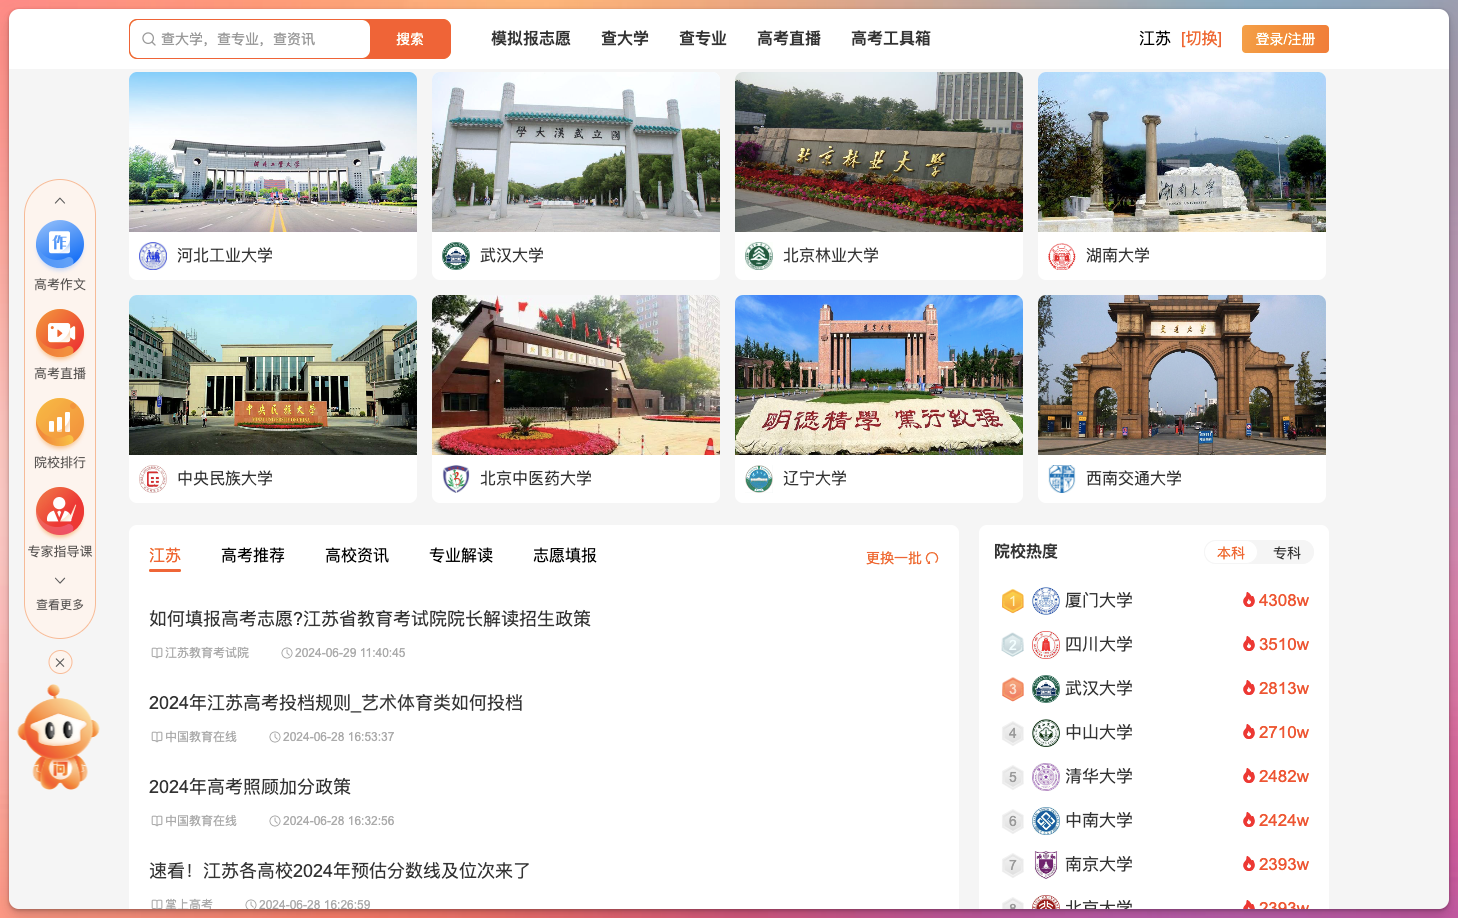Open 查大学 in the top menu
Viewport: 1458px width, 918px height.
pyautogui.click(x=625, y=38)
